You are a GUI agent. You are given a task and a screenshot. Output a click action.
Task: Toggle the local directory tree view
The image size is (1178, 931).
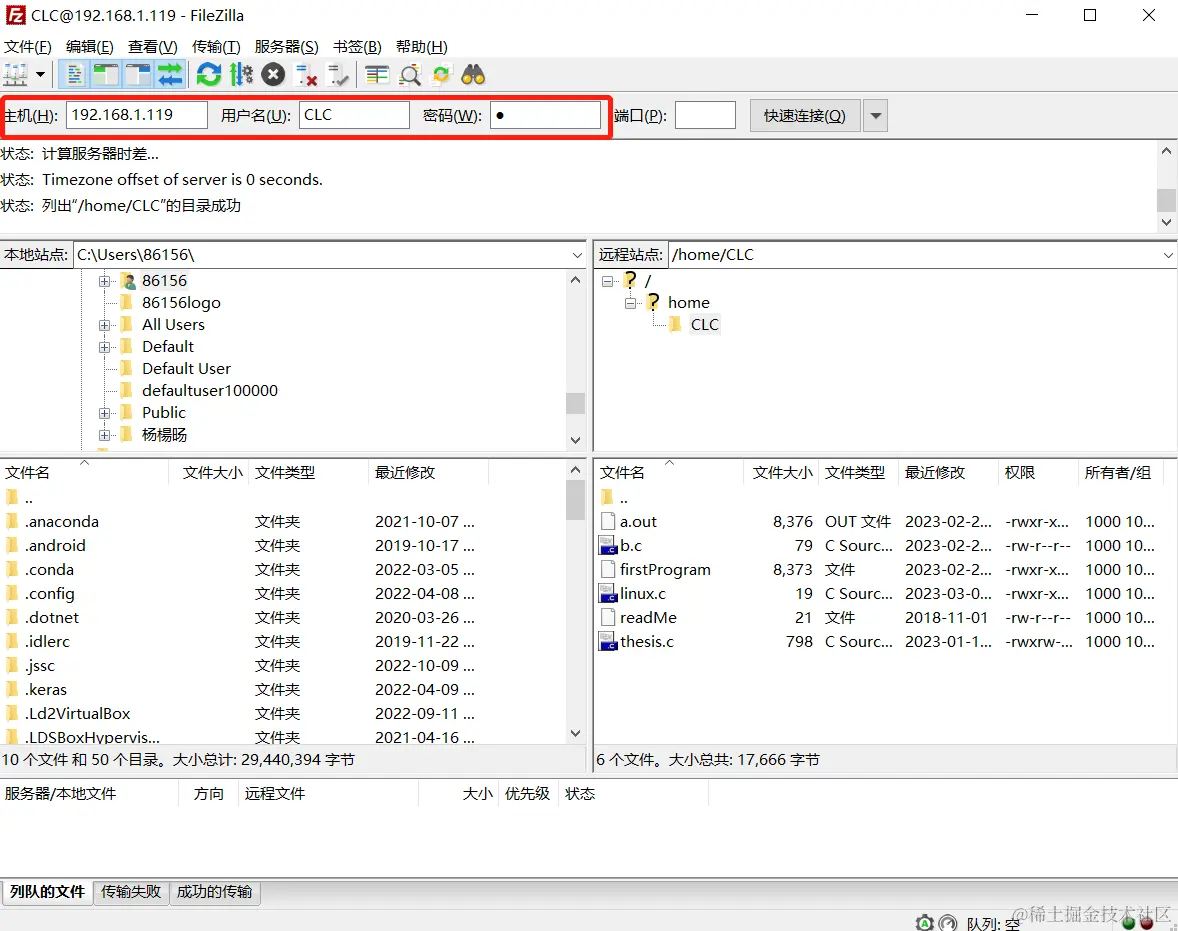[106, 74]
